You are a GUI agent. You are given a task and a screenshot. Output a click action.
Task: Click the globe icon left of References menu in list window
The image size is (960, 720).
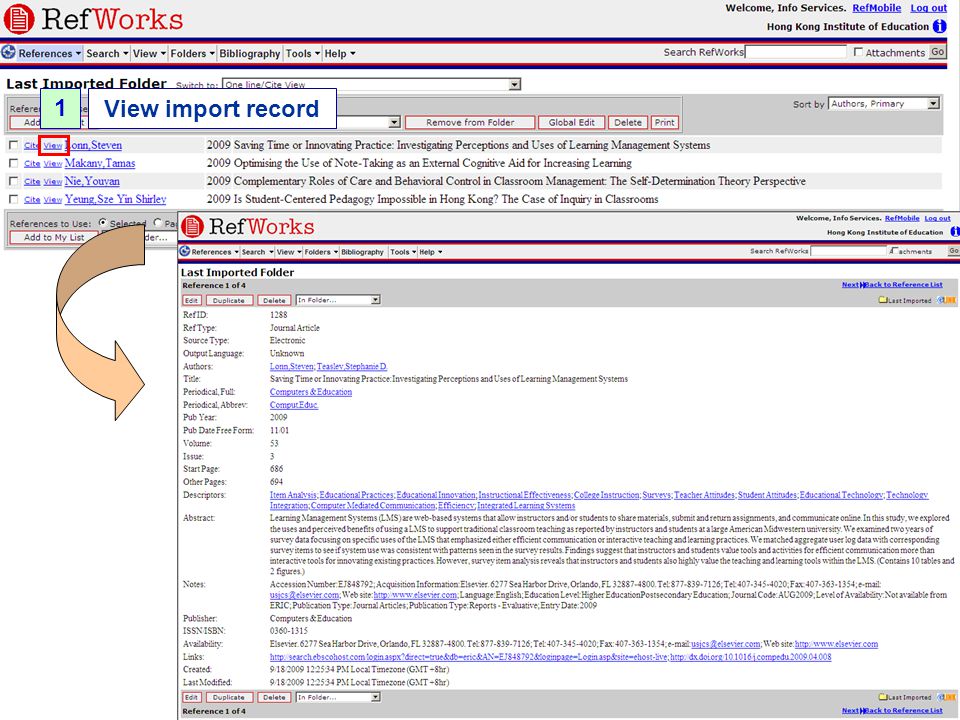point(8,53)
